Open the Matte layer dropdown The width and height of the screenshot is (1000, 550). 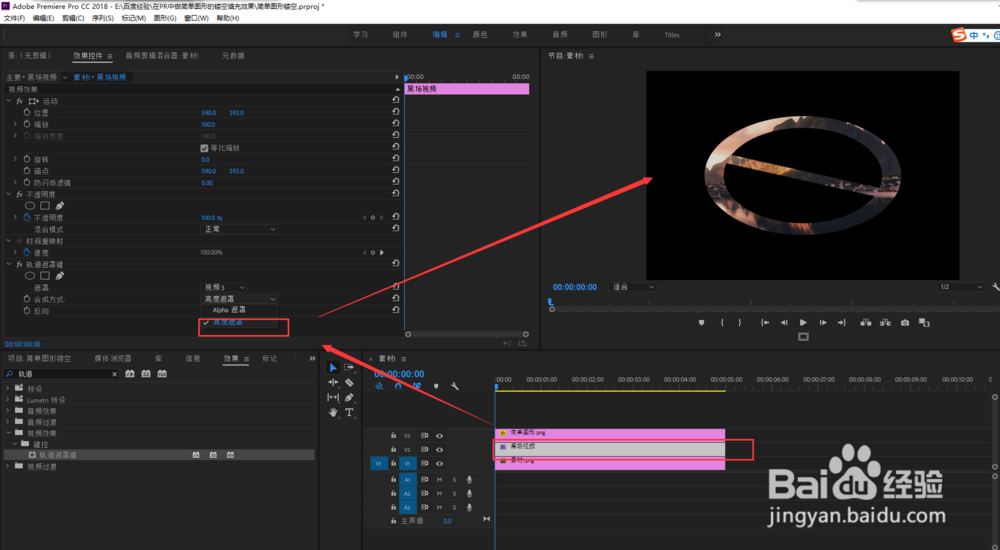point(224,288)
